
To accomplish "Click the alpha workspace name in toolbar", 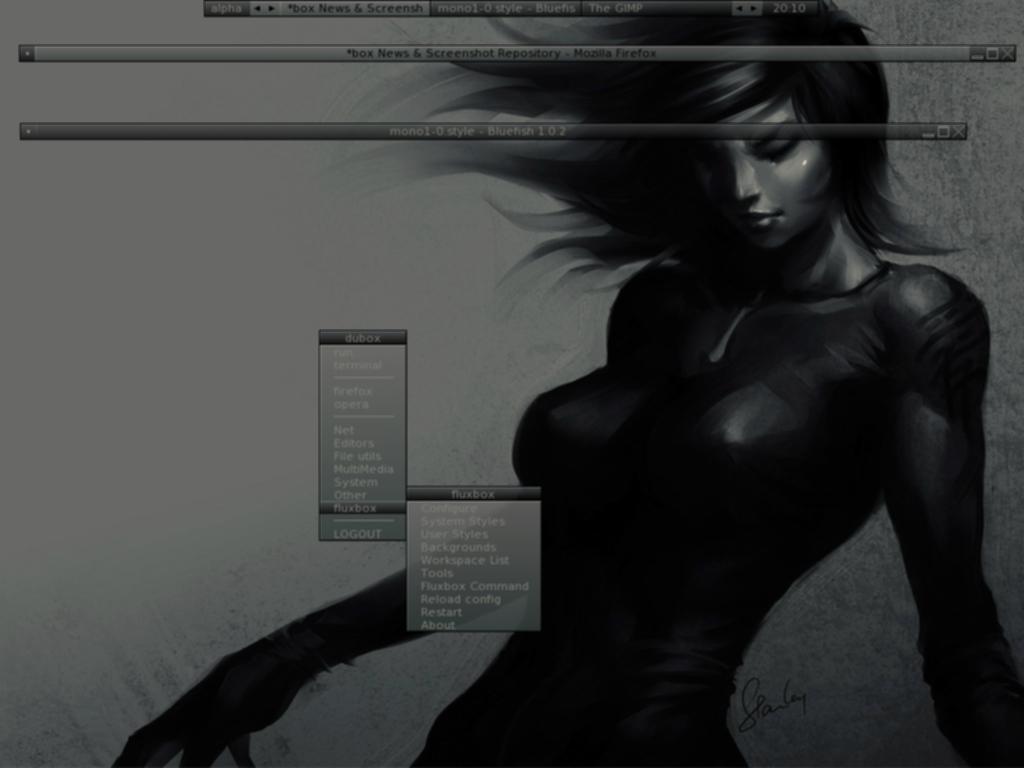I will pos(227,8).
